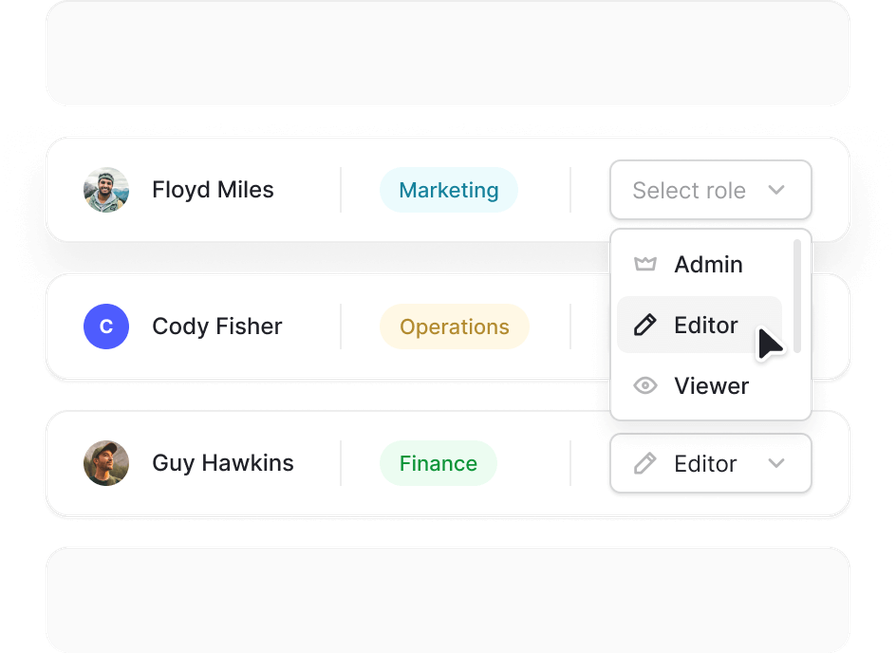Expand the chevron in Select role box

coord(776,190)
